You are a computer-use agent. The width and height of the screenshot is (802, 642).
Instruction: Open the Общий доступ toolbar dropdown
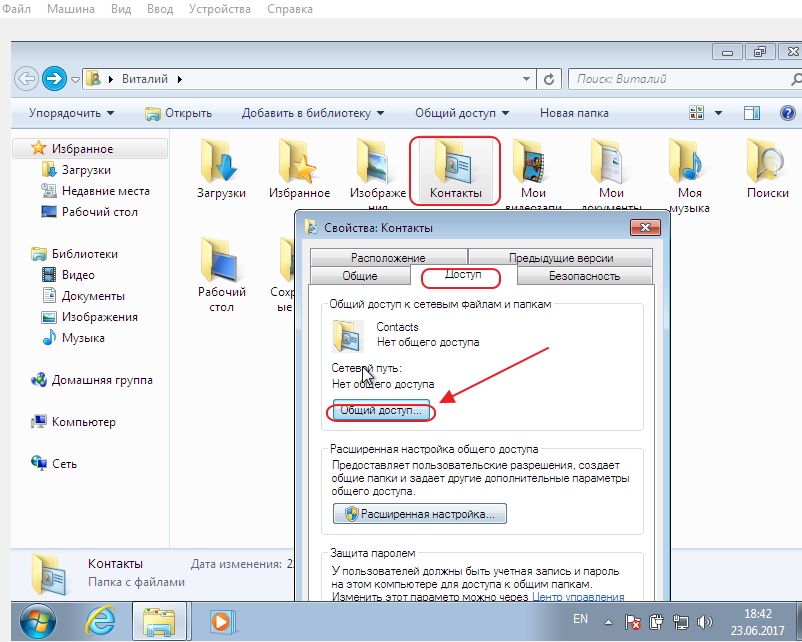pos(462,113)
